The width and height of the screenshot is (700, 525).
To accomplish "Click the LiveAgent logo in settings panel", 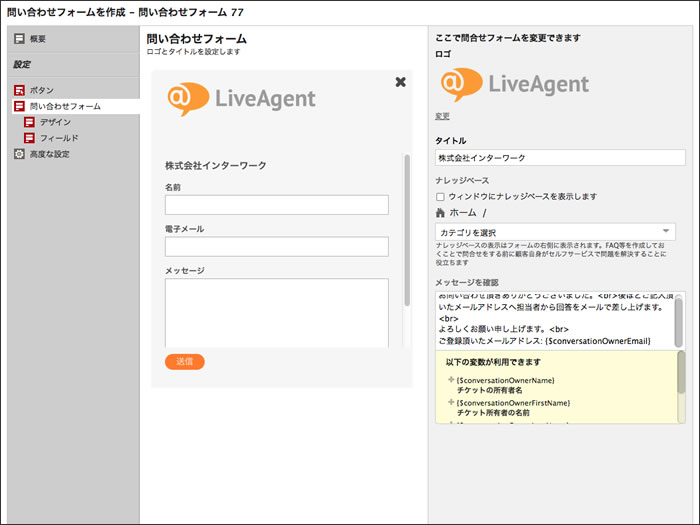I will 515,84.
